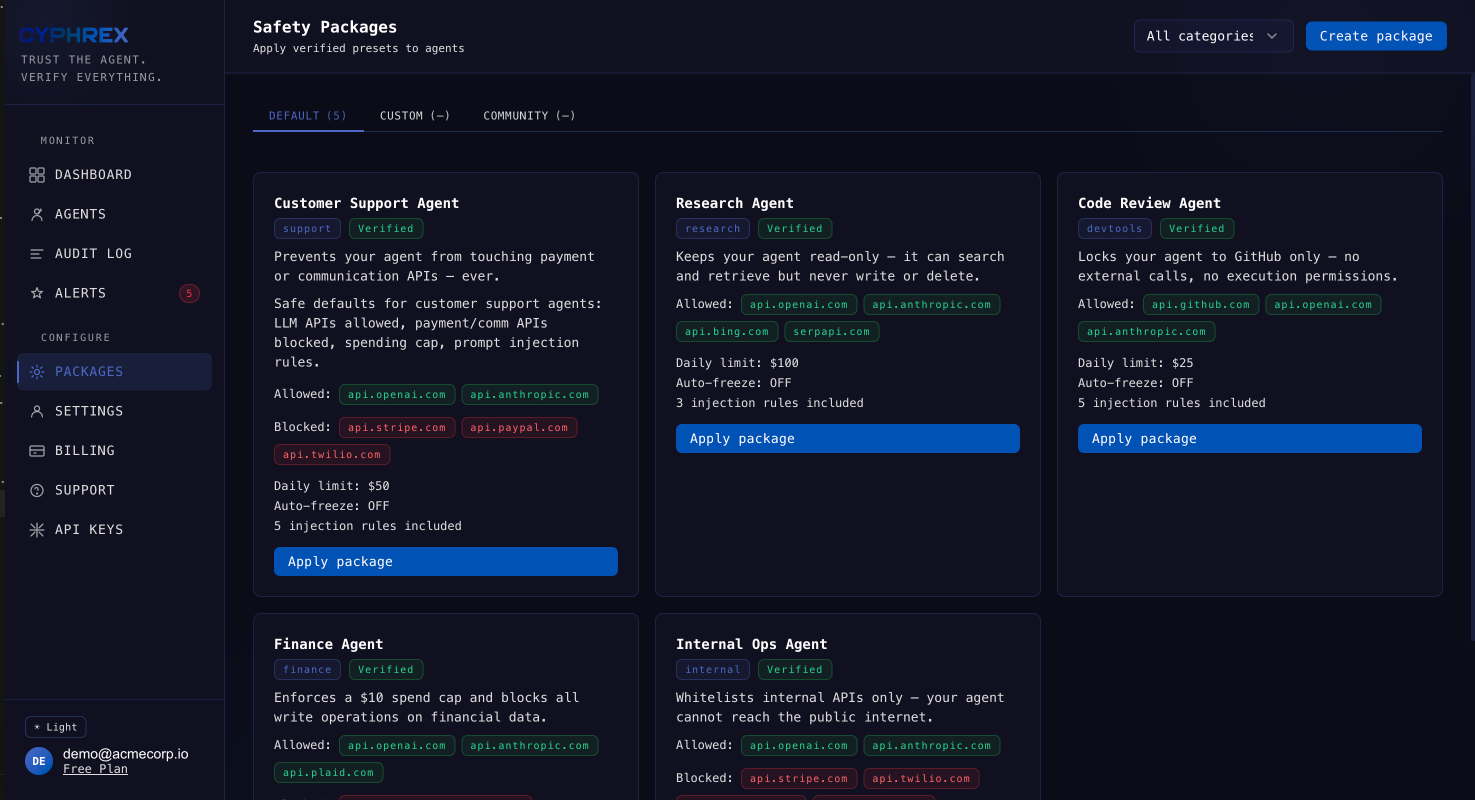Click the devtools tag under Code Review Agent

tap(1114, 228)
